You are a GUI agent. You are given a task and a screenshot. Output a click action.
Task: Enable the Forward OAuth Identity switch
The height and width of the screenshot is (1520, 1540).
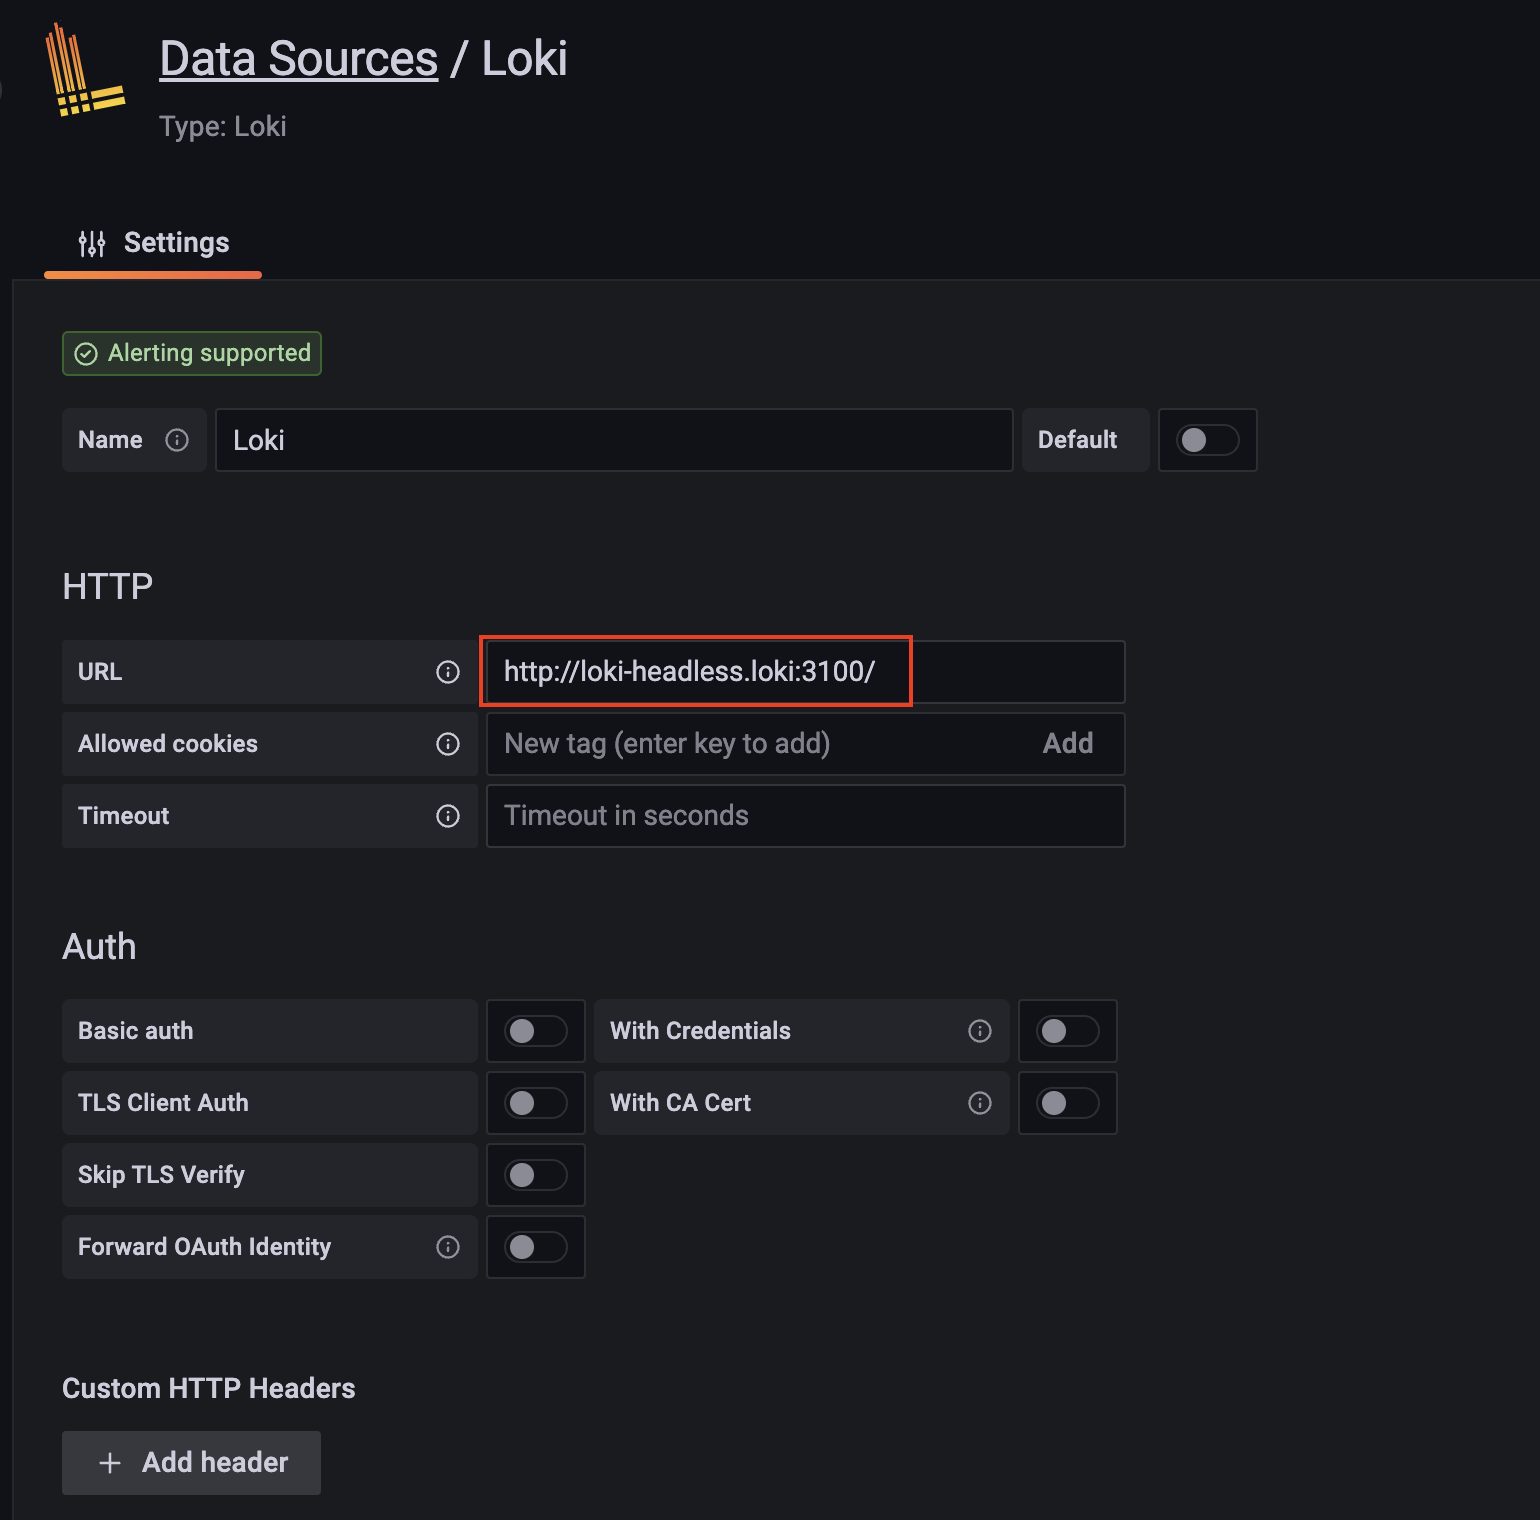click(x=536, y=1247)
